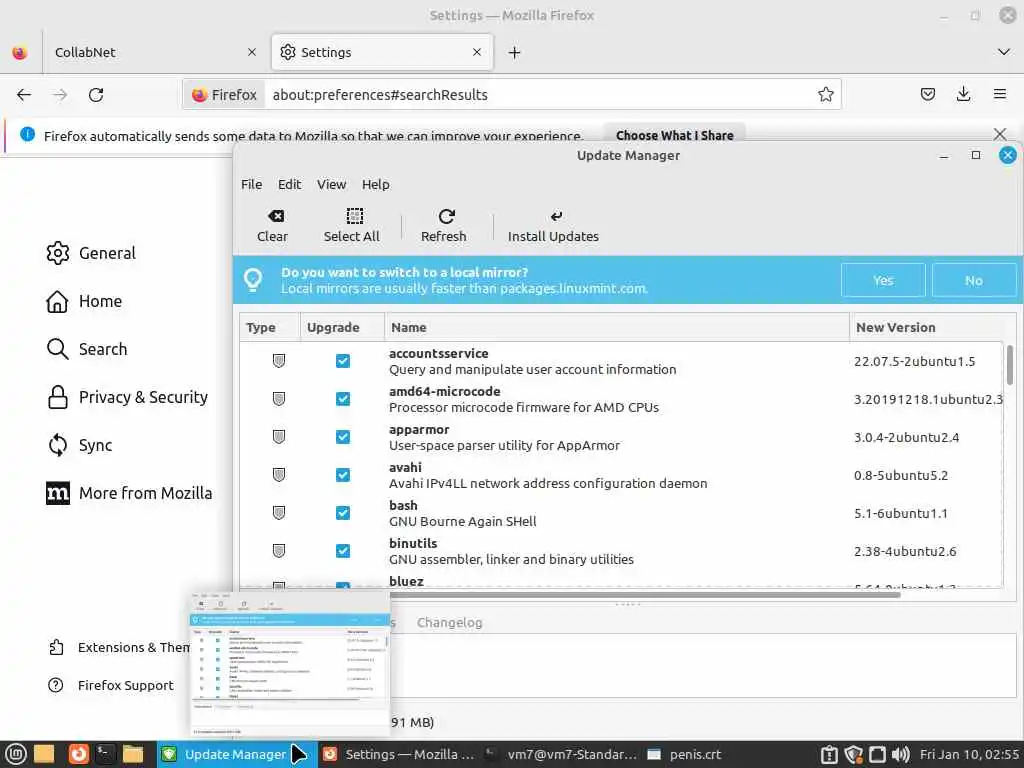Launch Firefox from the taskbar launcher
1024x768 pixels.
pyautogui.click(x=78, y=754)
